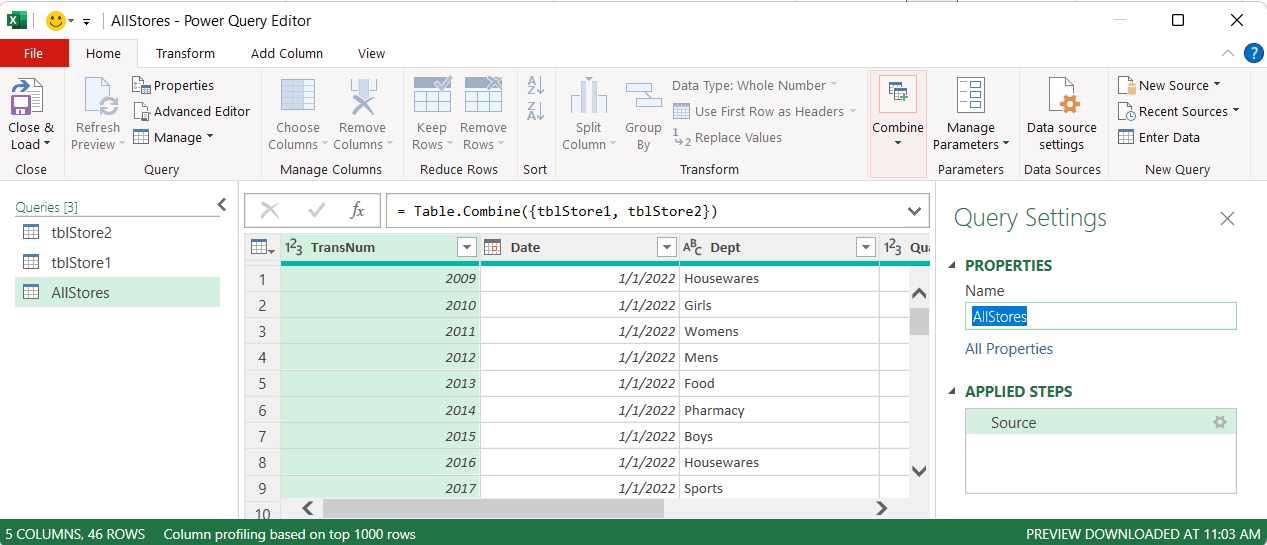Switch to the Home tab
This screenshot has height=545, width=1267.
point(103,53)
